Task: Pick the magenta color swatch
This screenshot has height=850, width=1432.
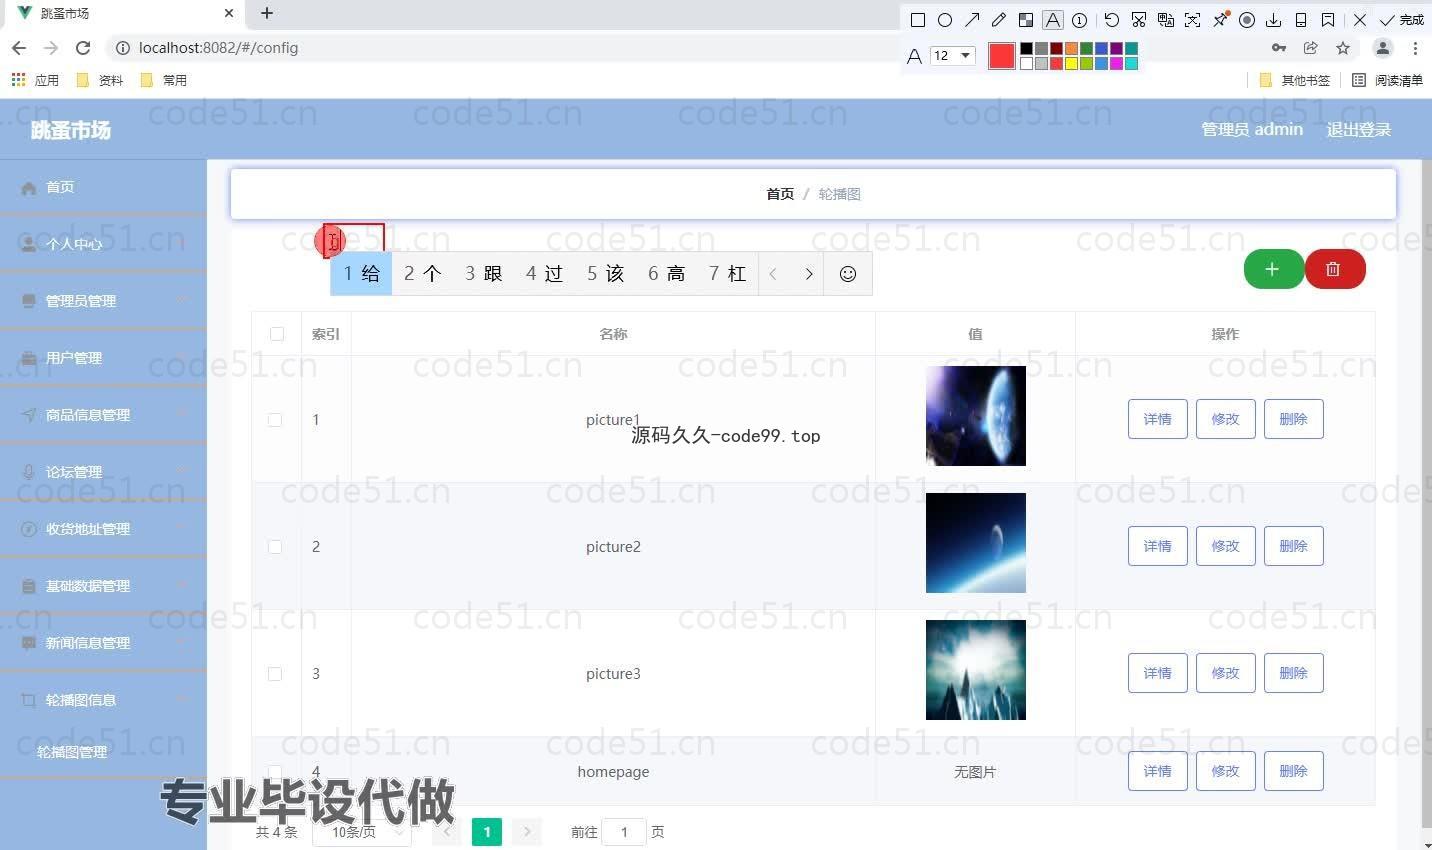Action: [x=1116, y=64]
